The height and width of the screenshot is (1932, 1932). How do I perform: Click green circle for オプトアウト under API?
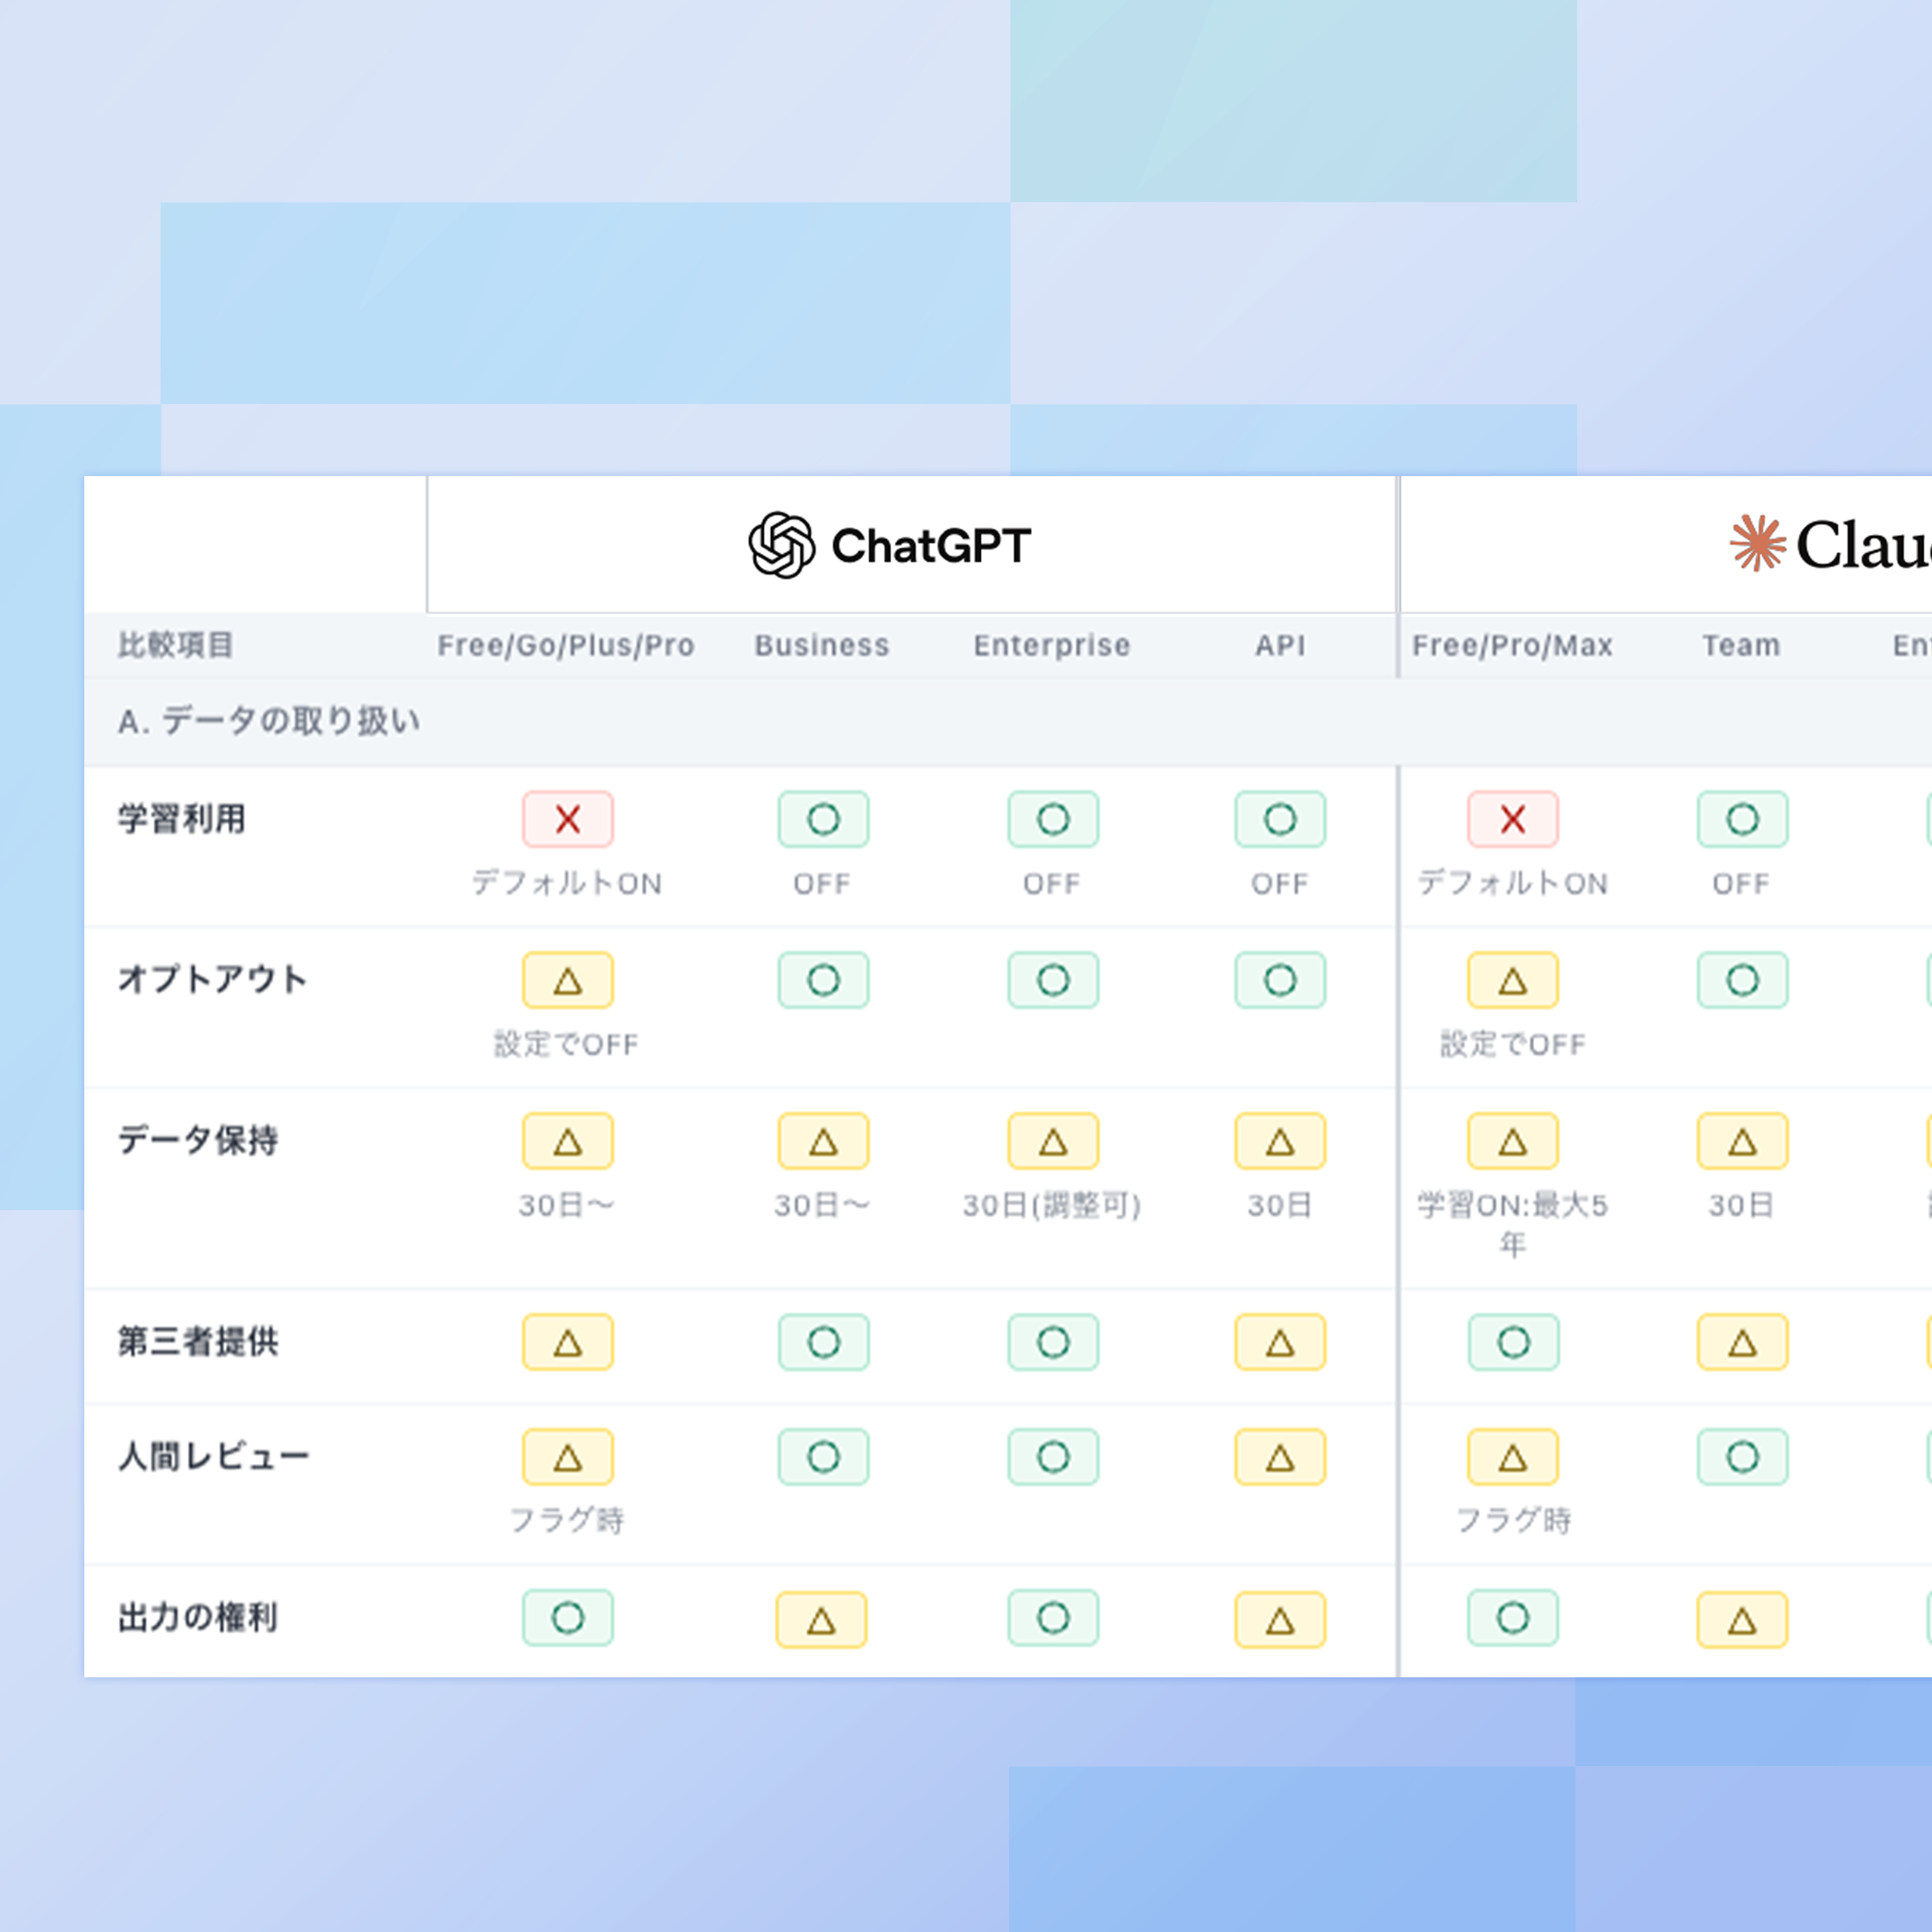pos(1280,980)
